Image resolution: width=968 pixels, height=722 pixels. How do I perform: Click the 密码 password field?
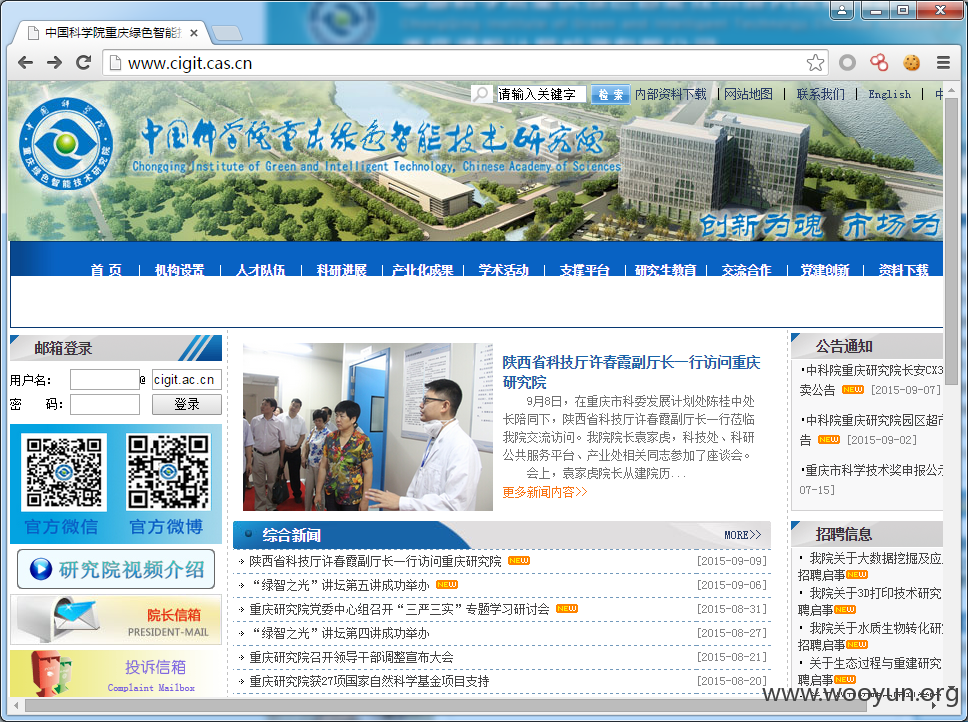(x=104, y=405)
